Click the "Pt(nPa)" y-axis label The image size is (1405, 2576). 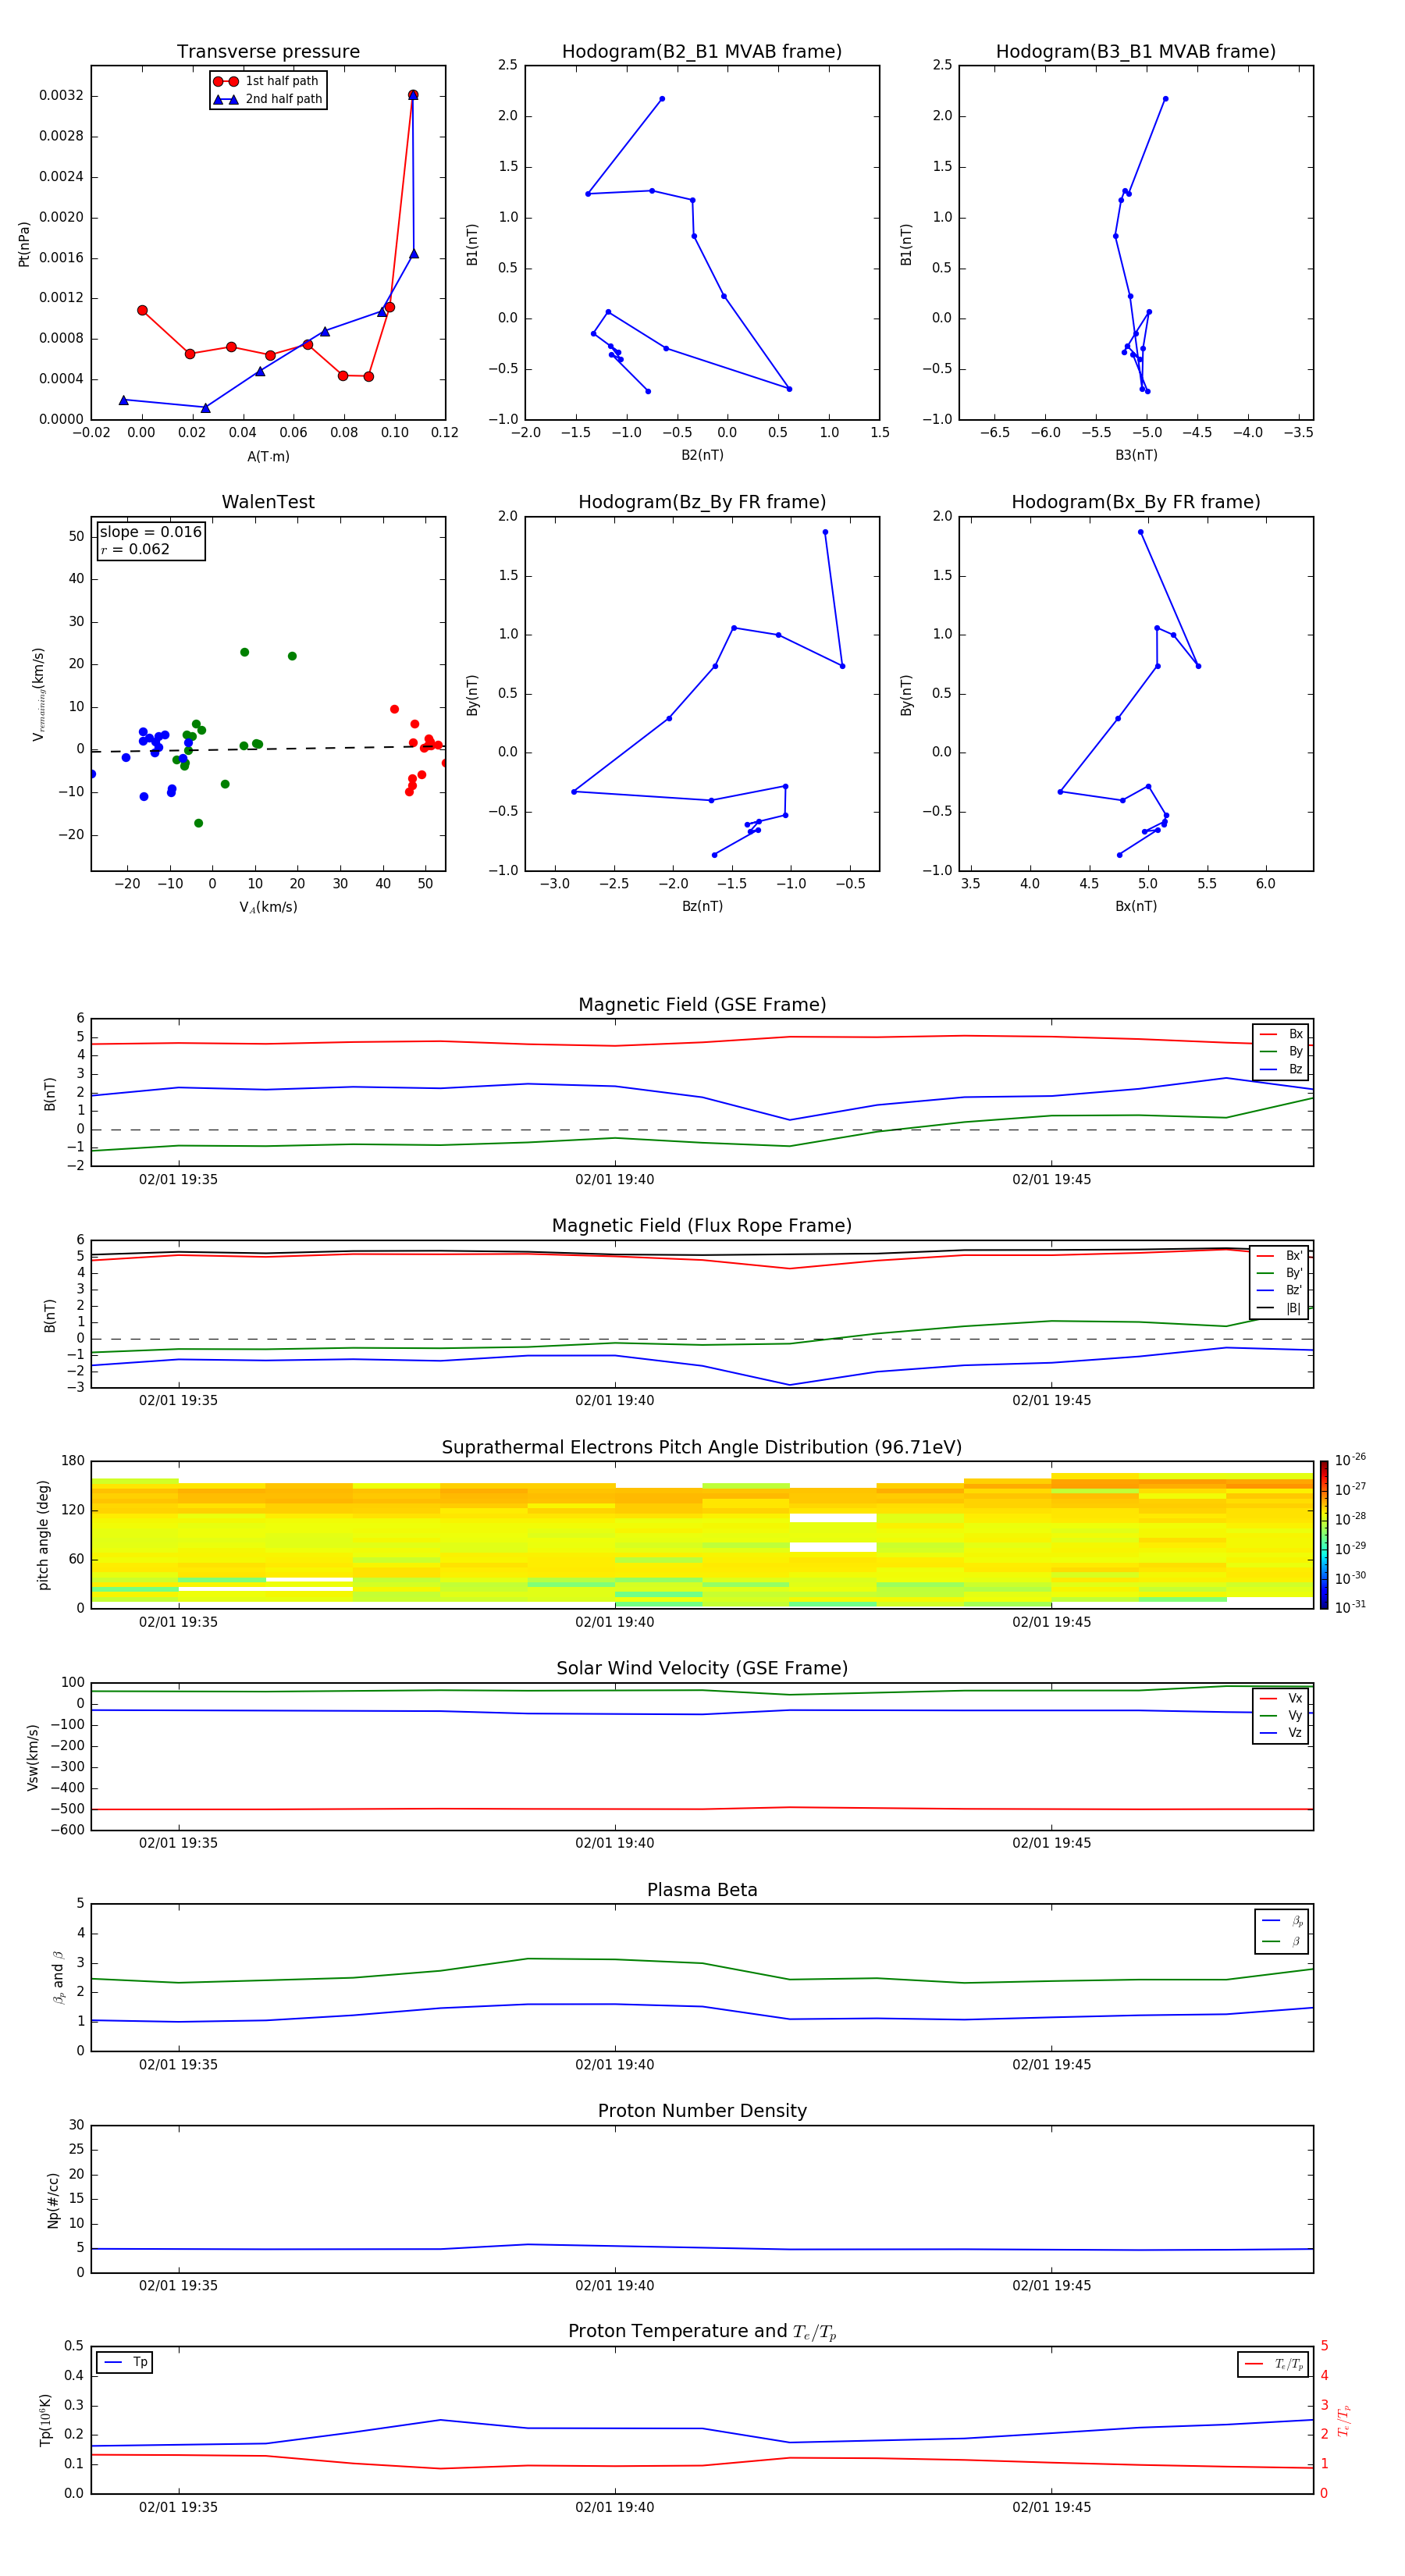point(24,244)
